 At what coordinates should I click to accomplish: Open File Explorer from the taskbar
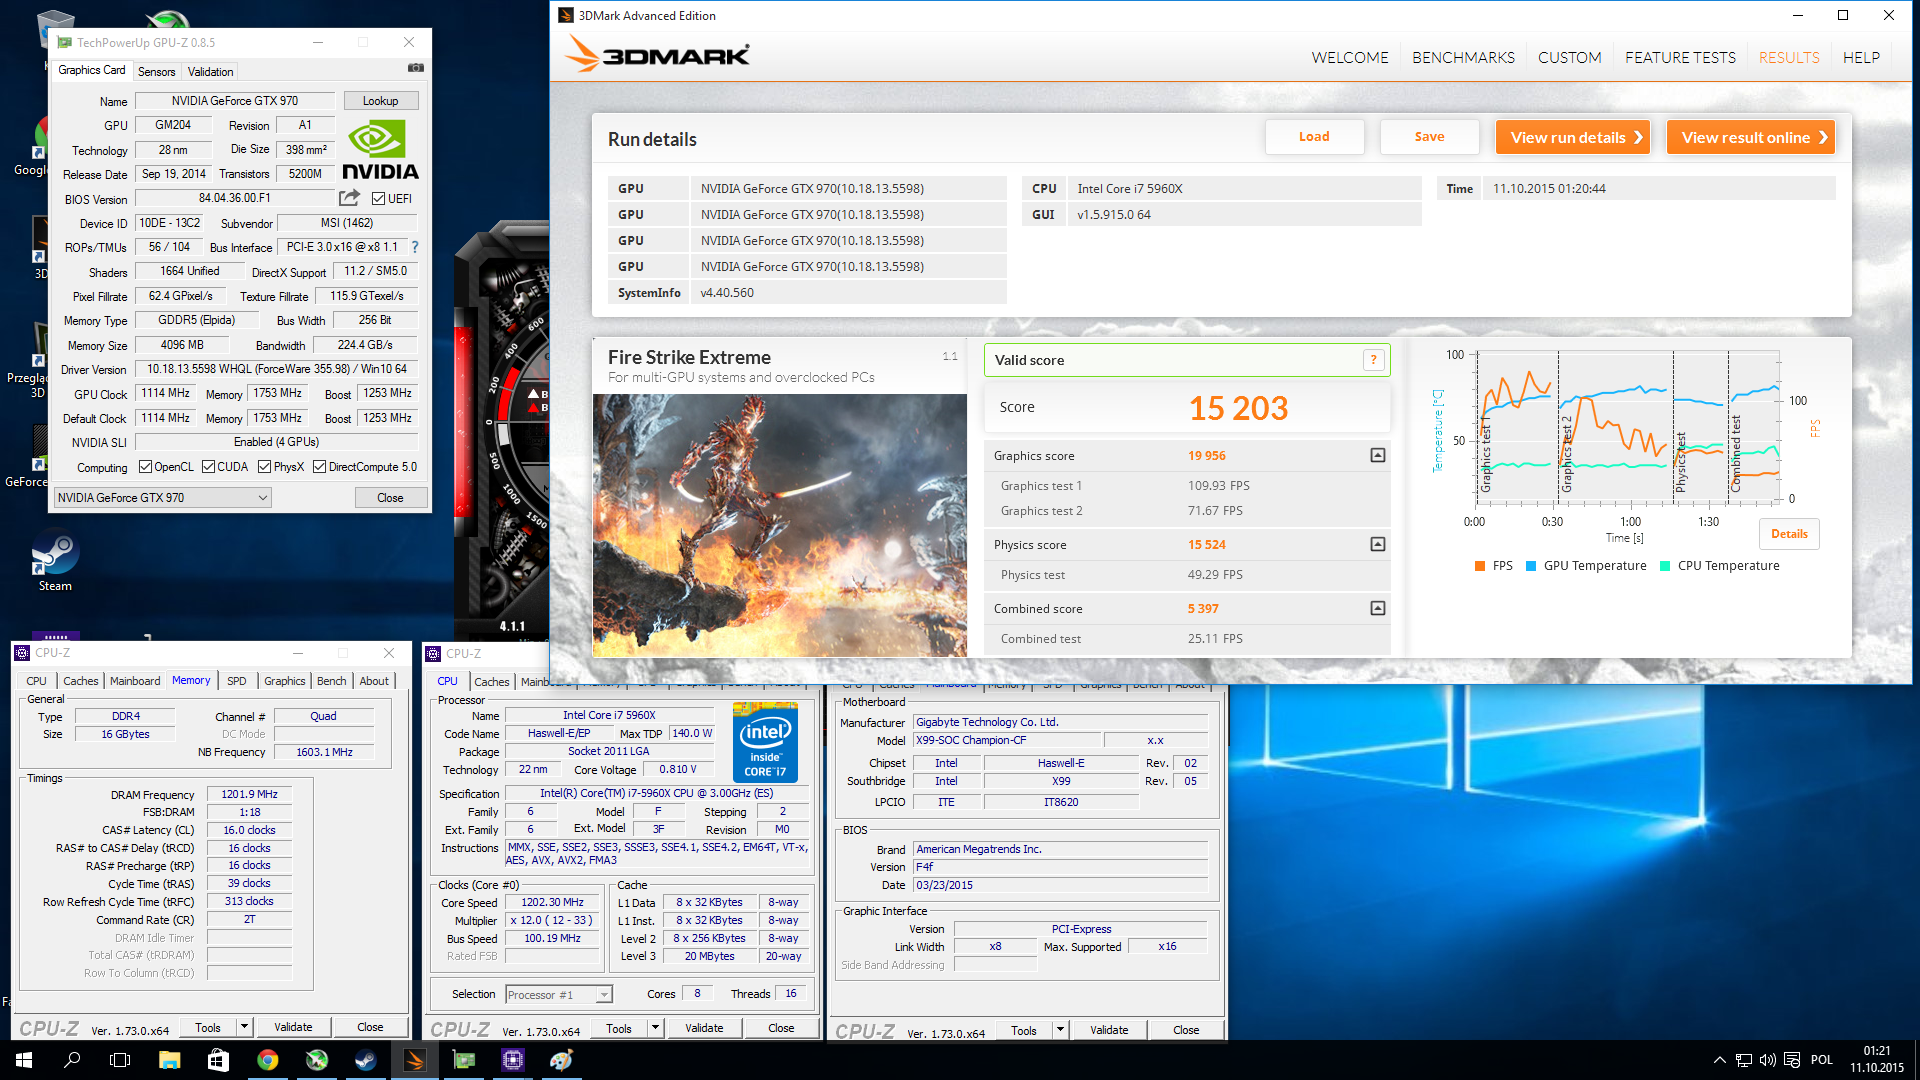point(169,1060)
